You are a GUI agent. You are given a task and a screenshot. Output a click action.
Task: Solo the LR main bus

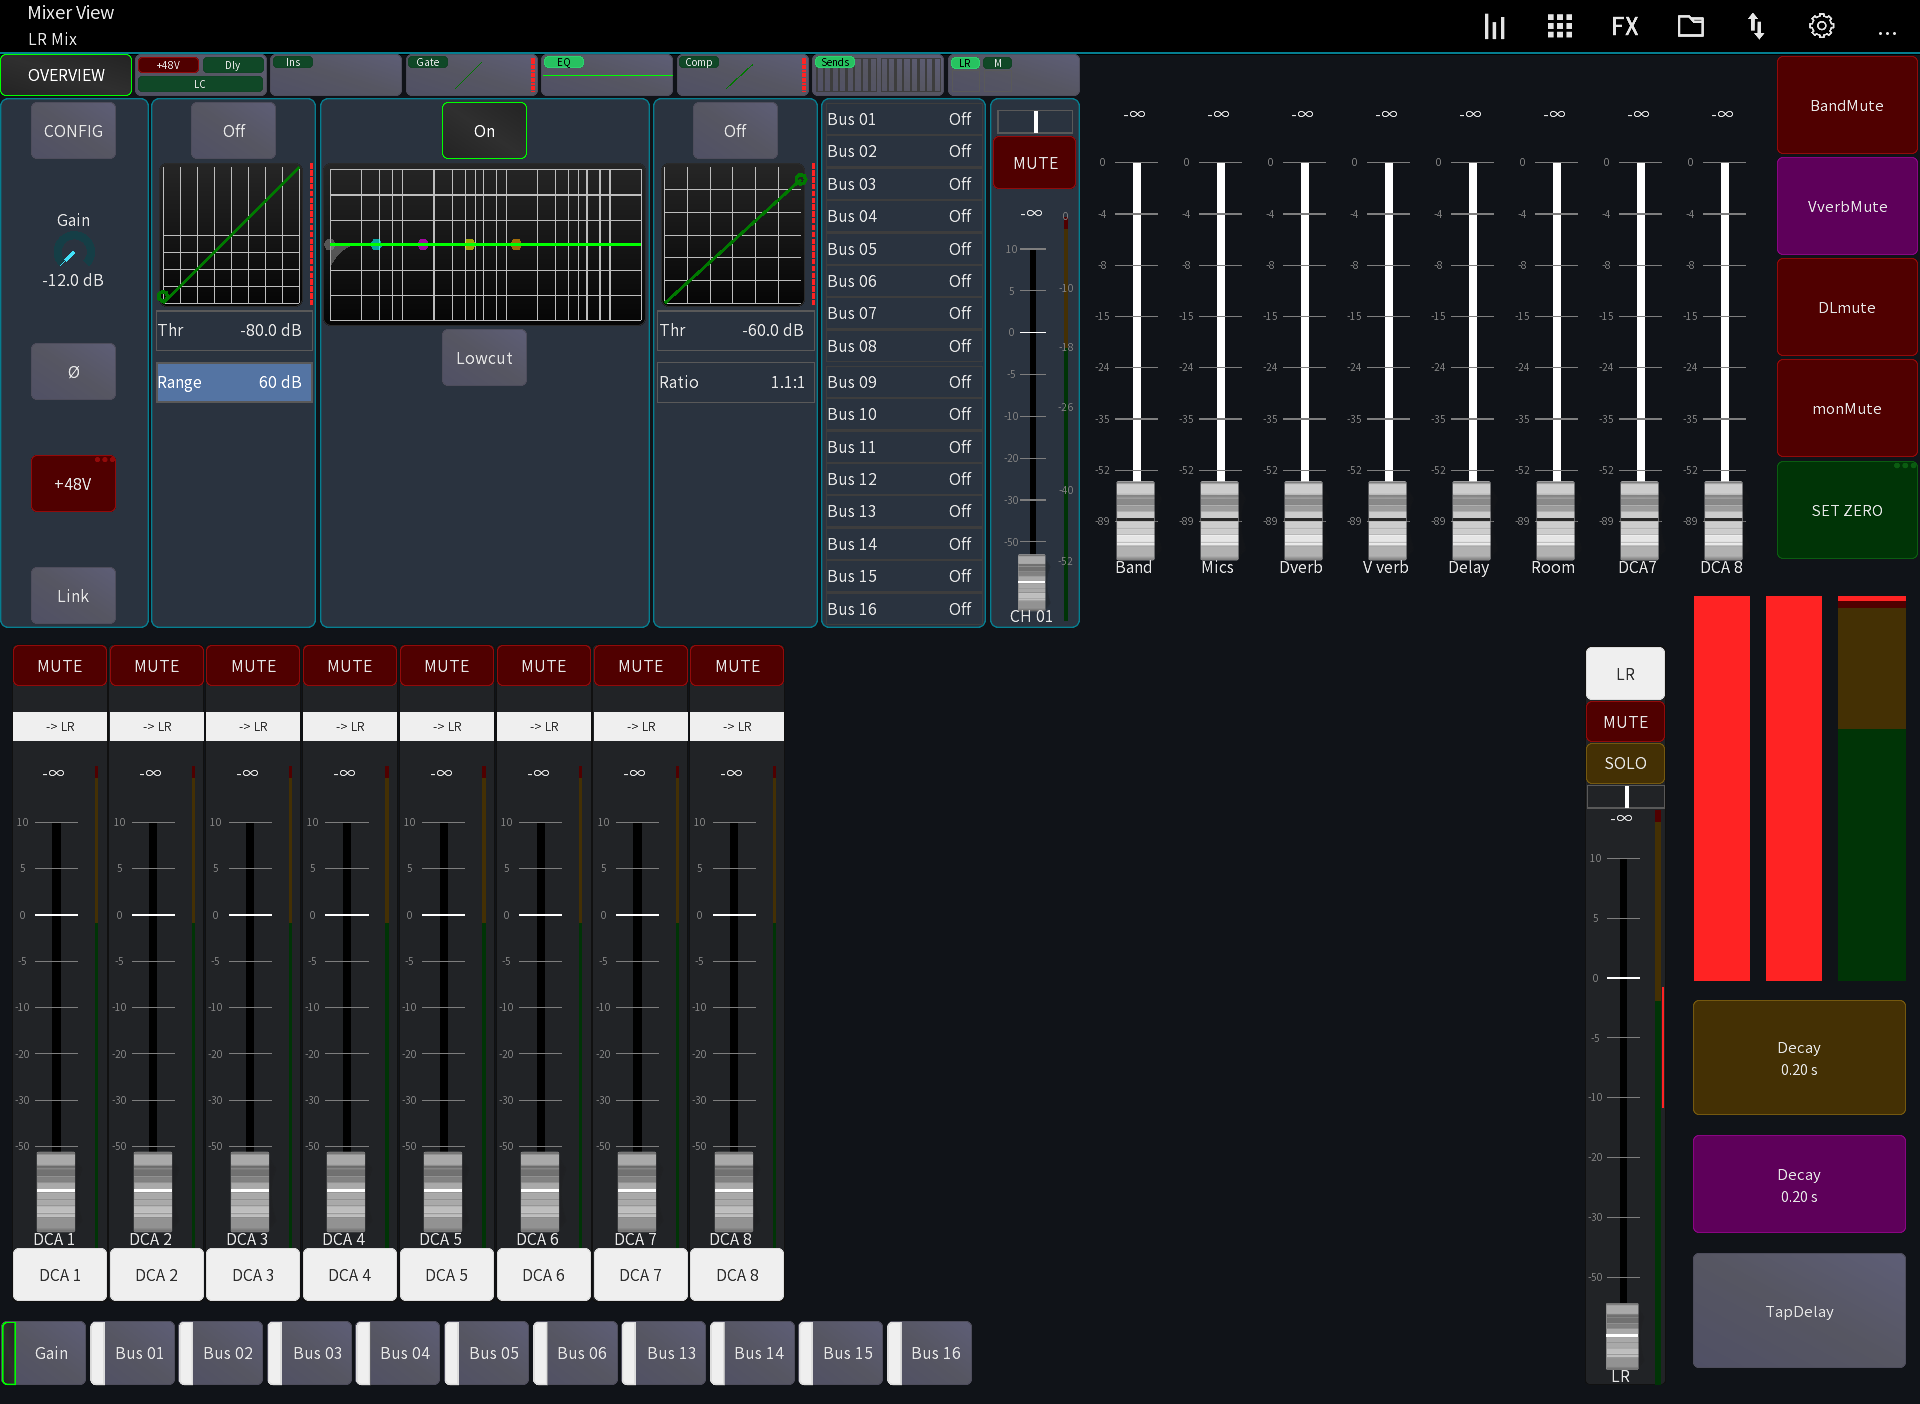pyautogui.click(x=1626, y=763)
